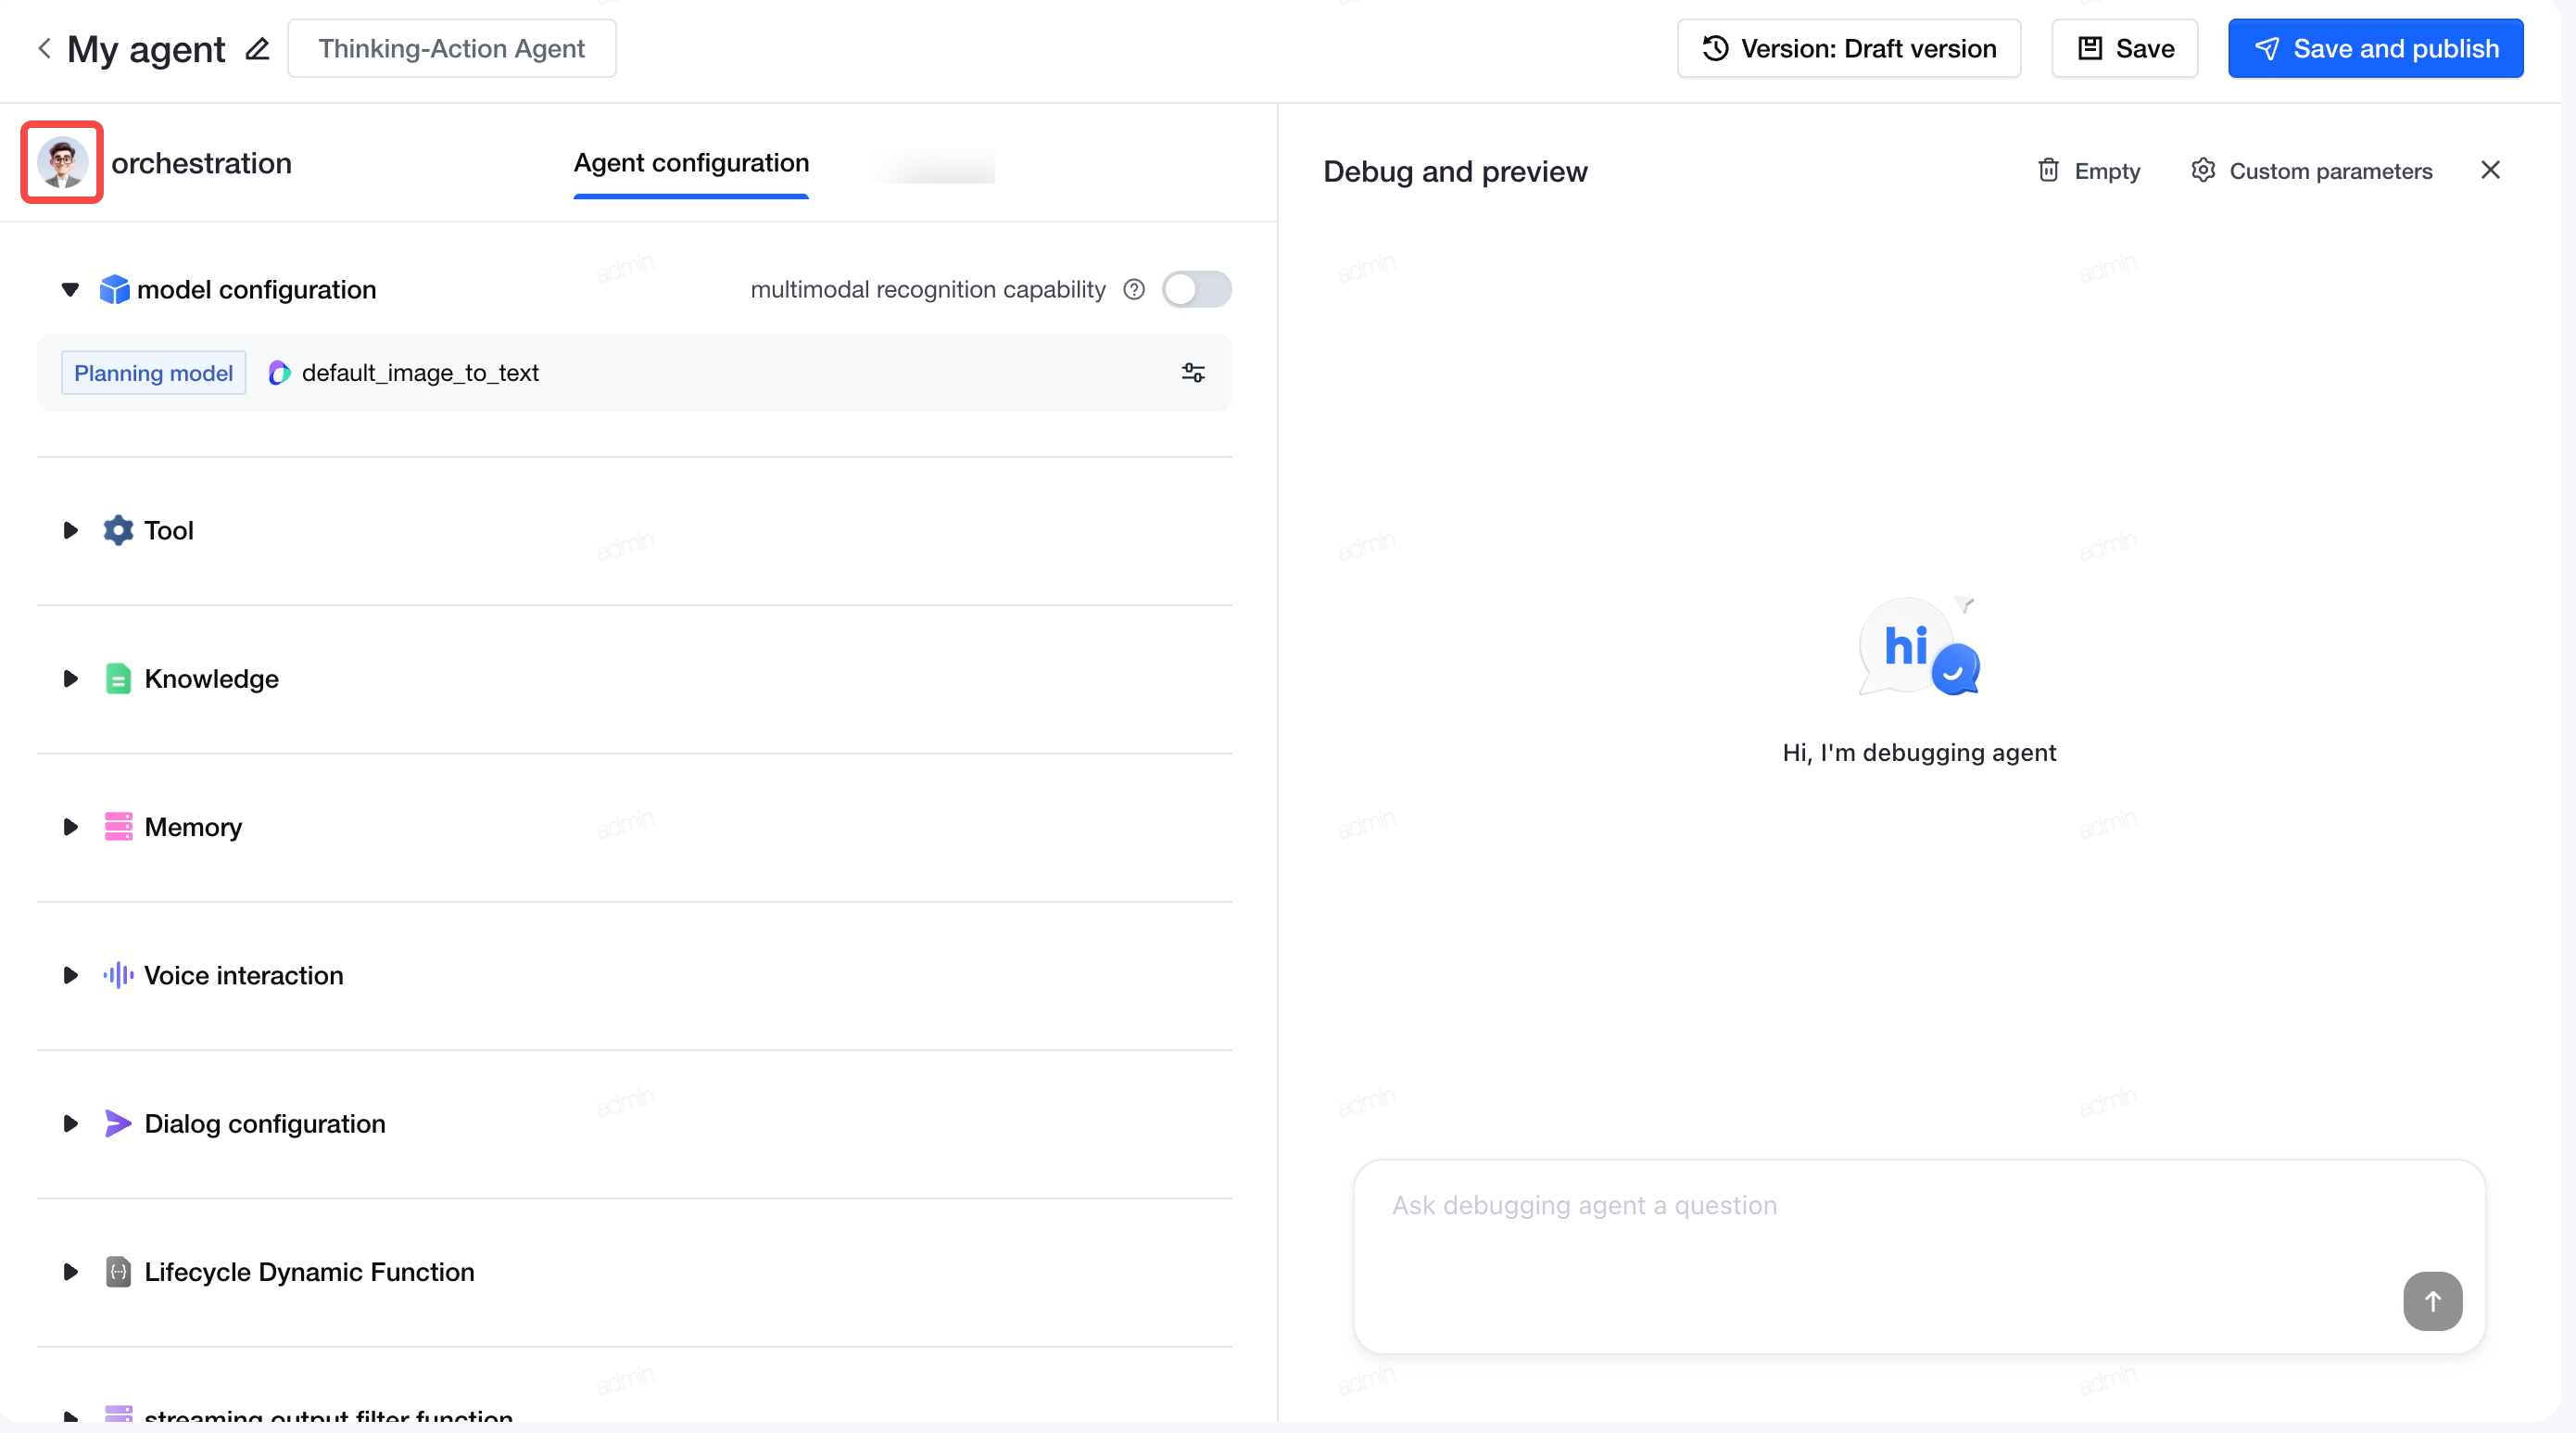Click the pencil icon to rename My agent

coord(257,48)
